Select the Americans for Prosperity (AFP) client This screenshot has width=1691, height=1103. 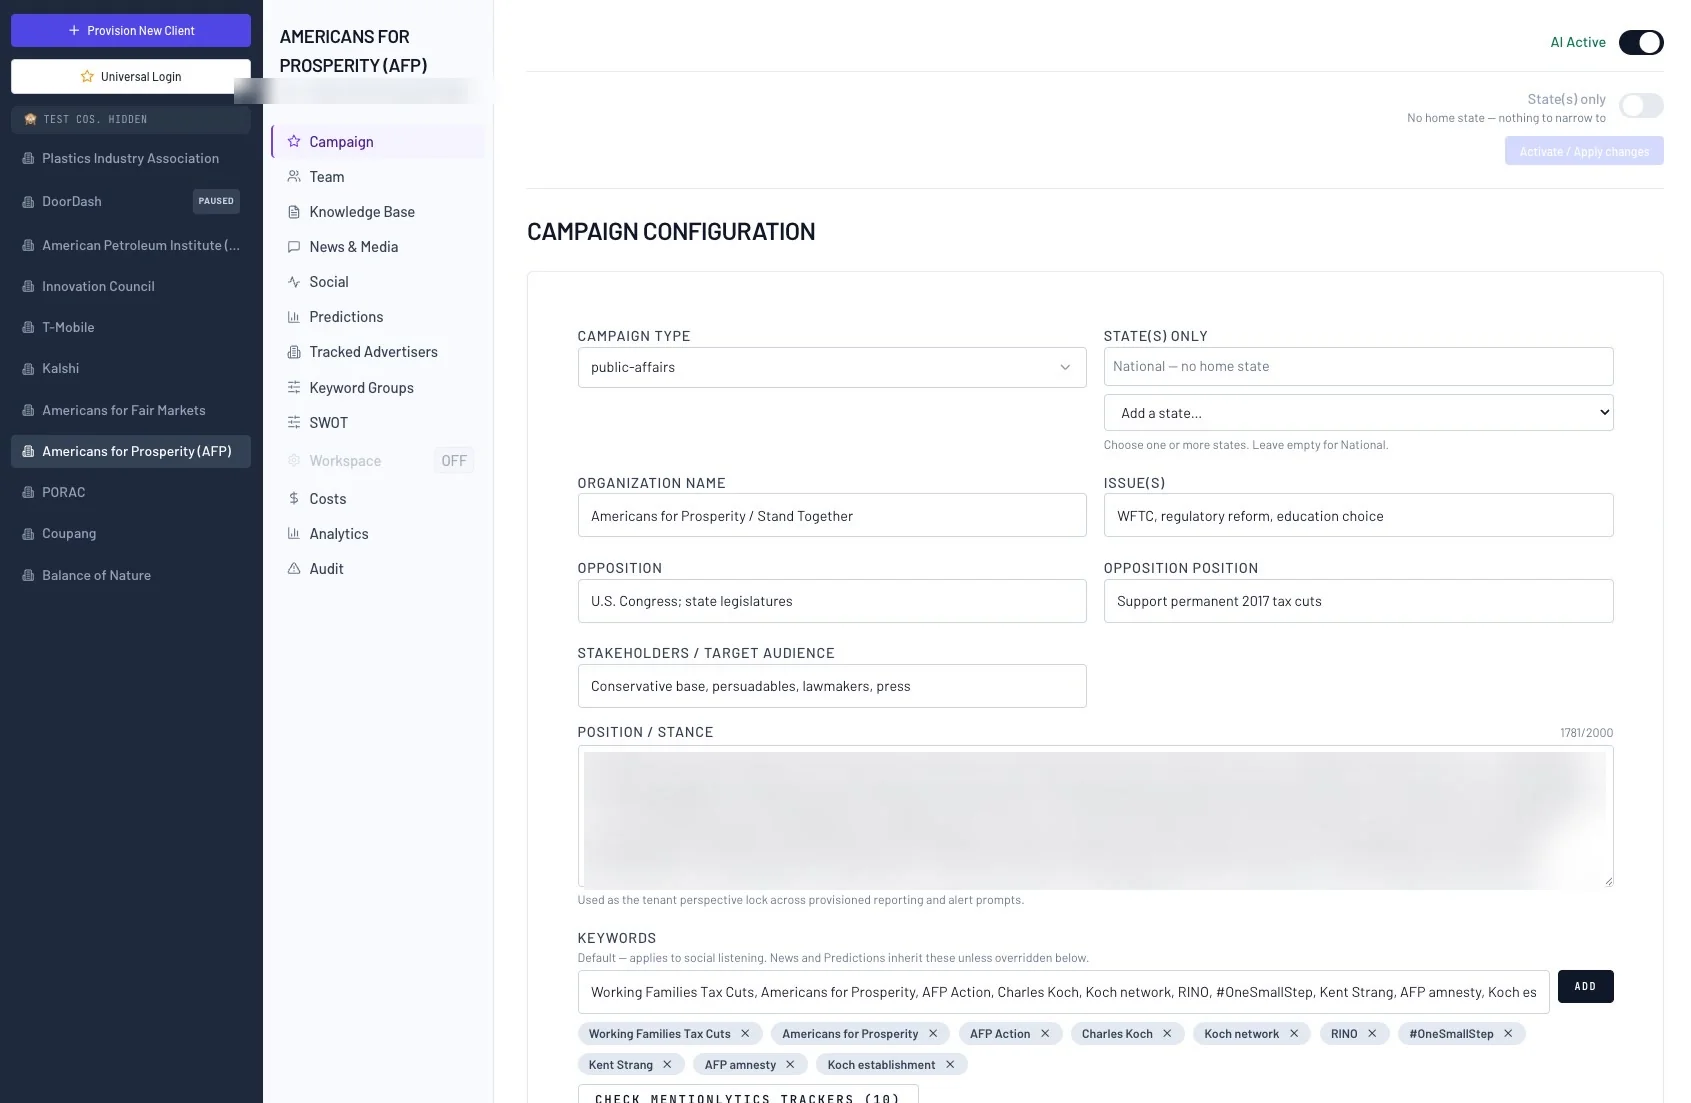click(131, 452)
